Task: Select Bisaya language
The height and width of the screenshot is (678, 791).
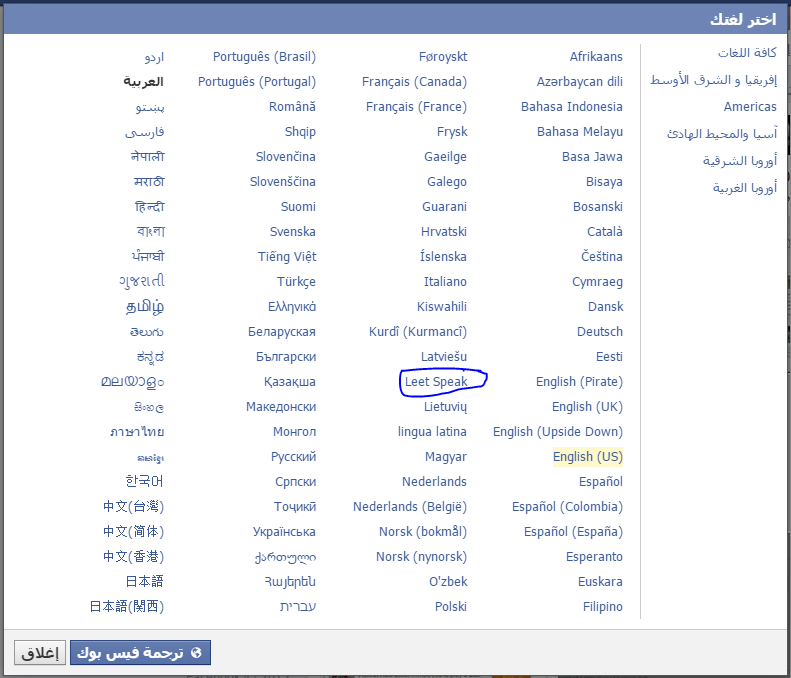Action: 604,182
